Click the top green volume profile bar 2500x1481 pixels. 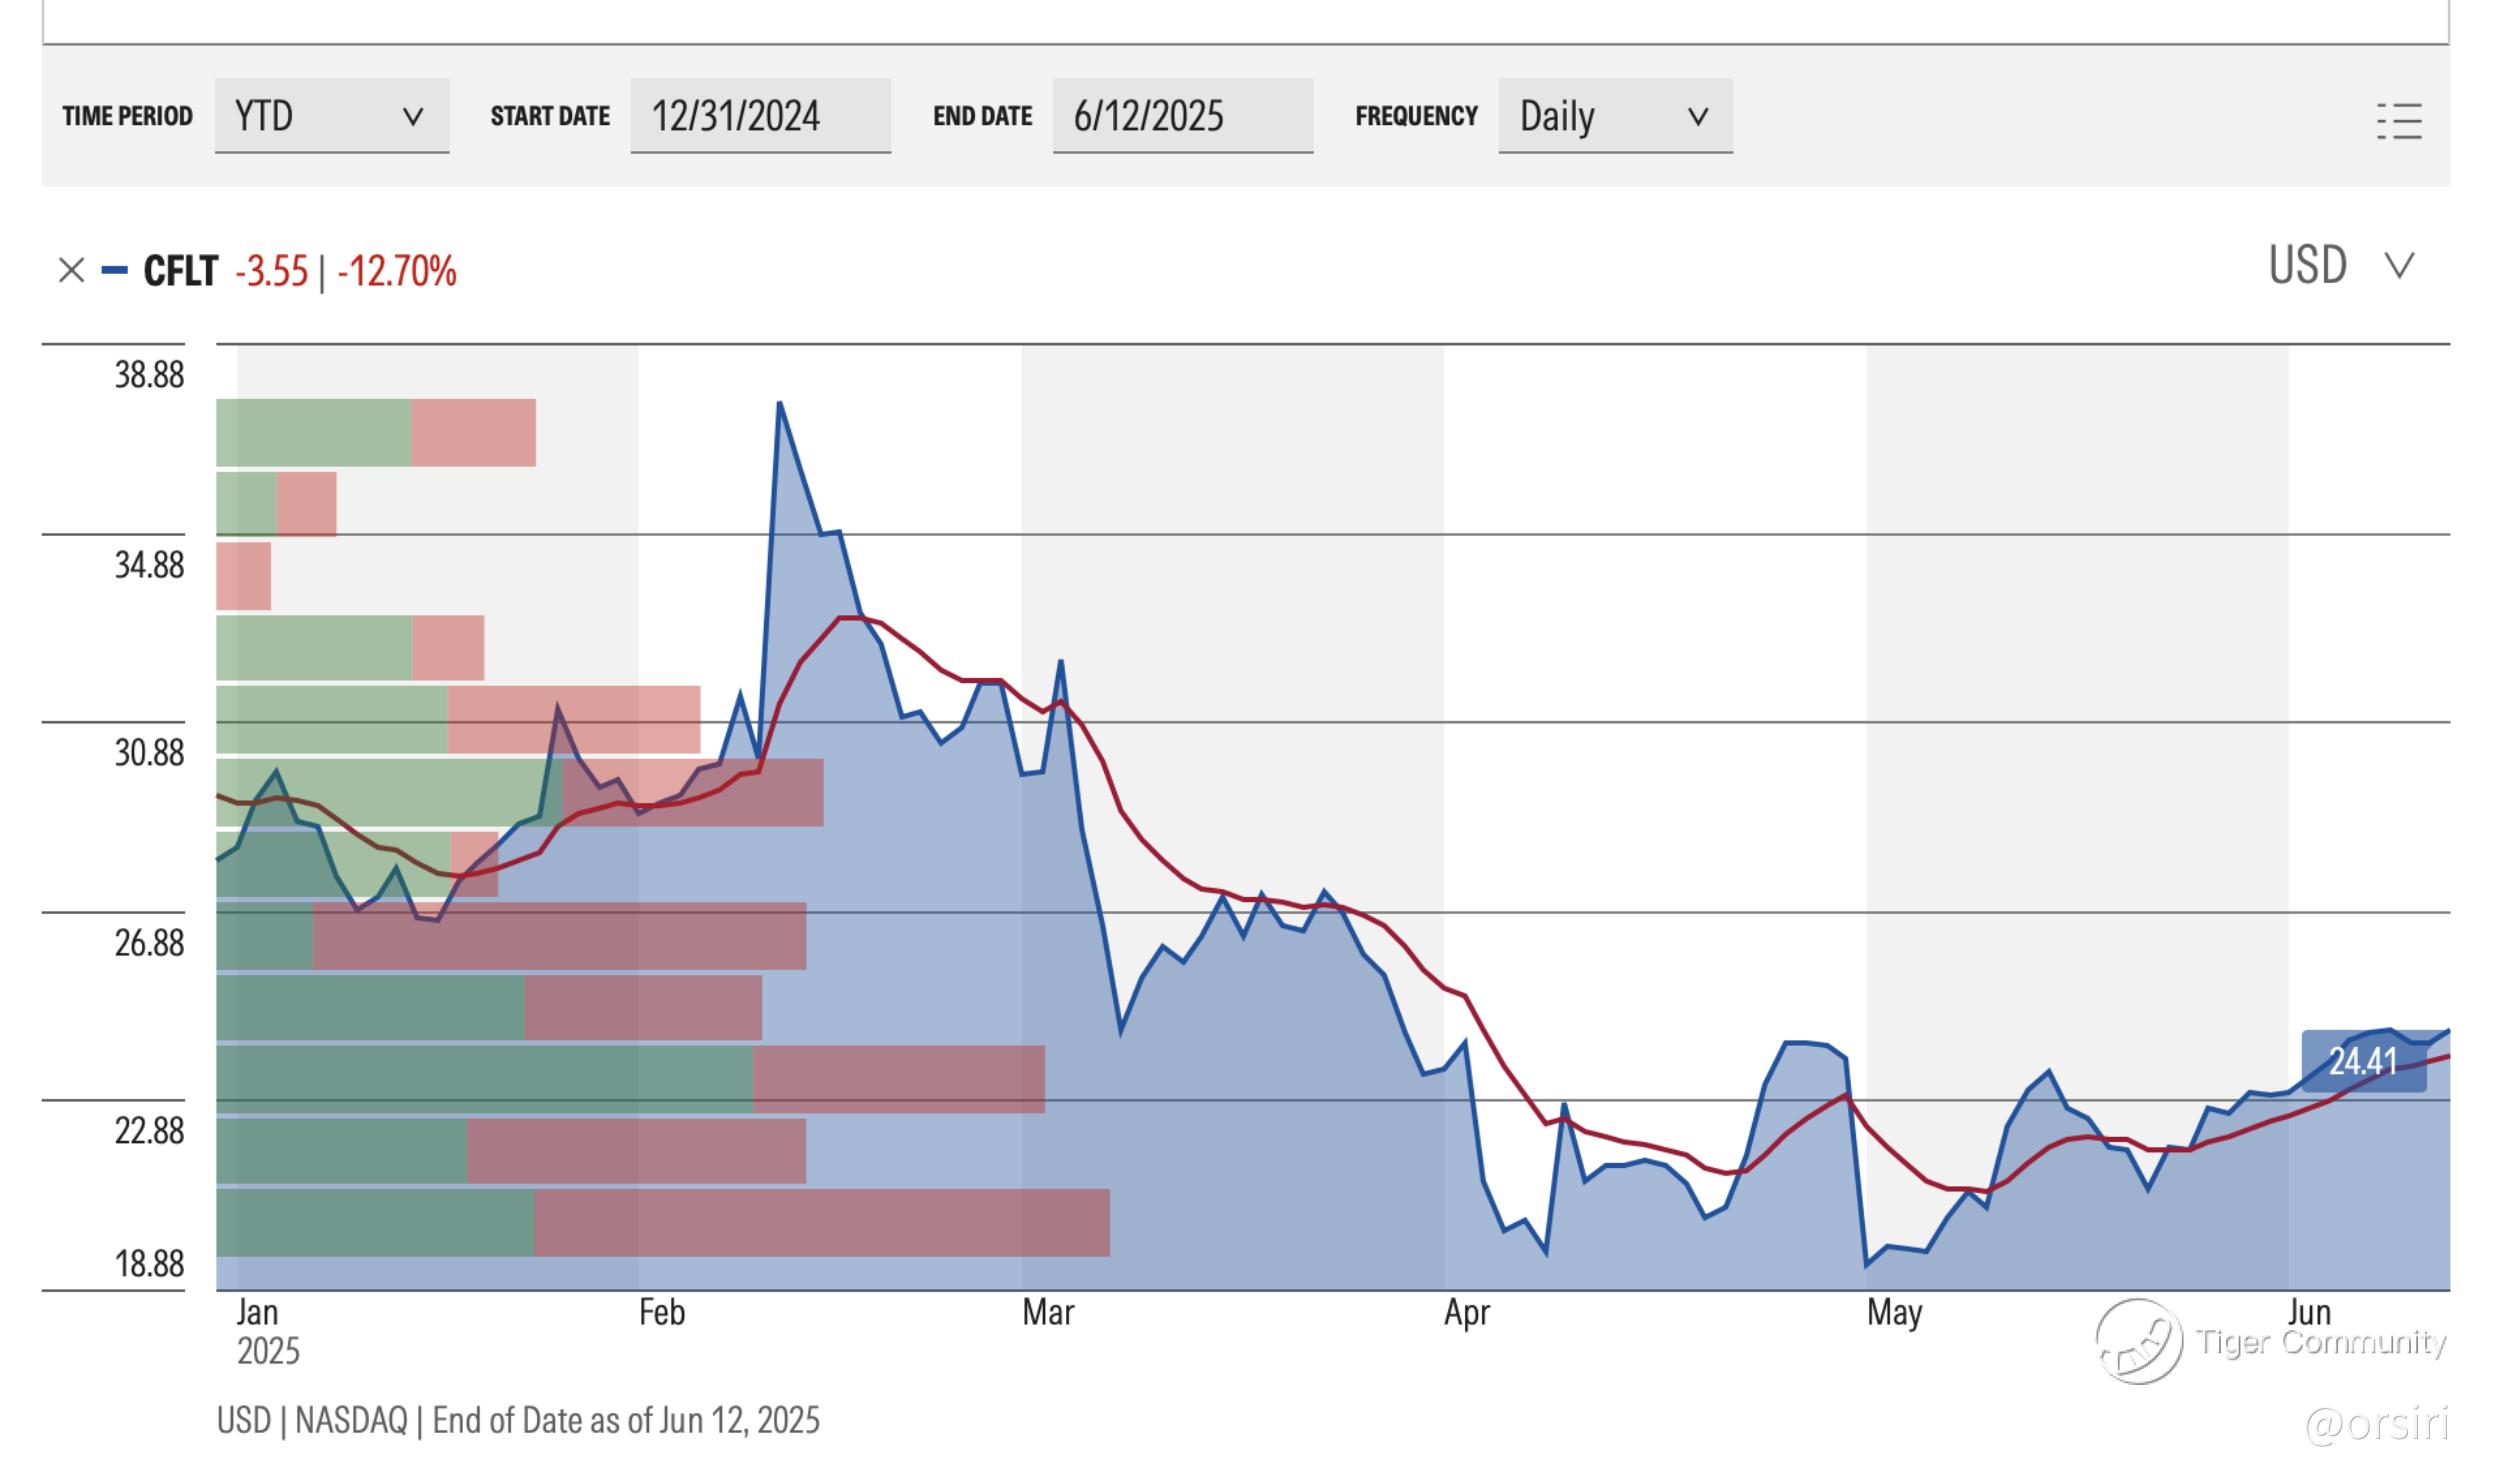313,432
